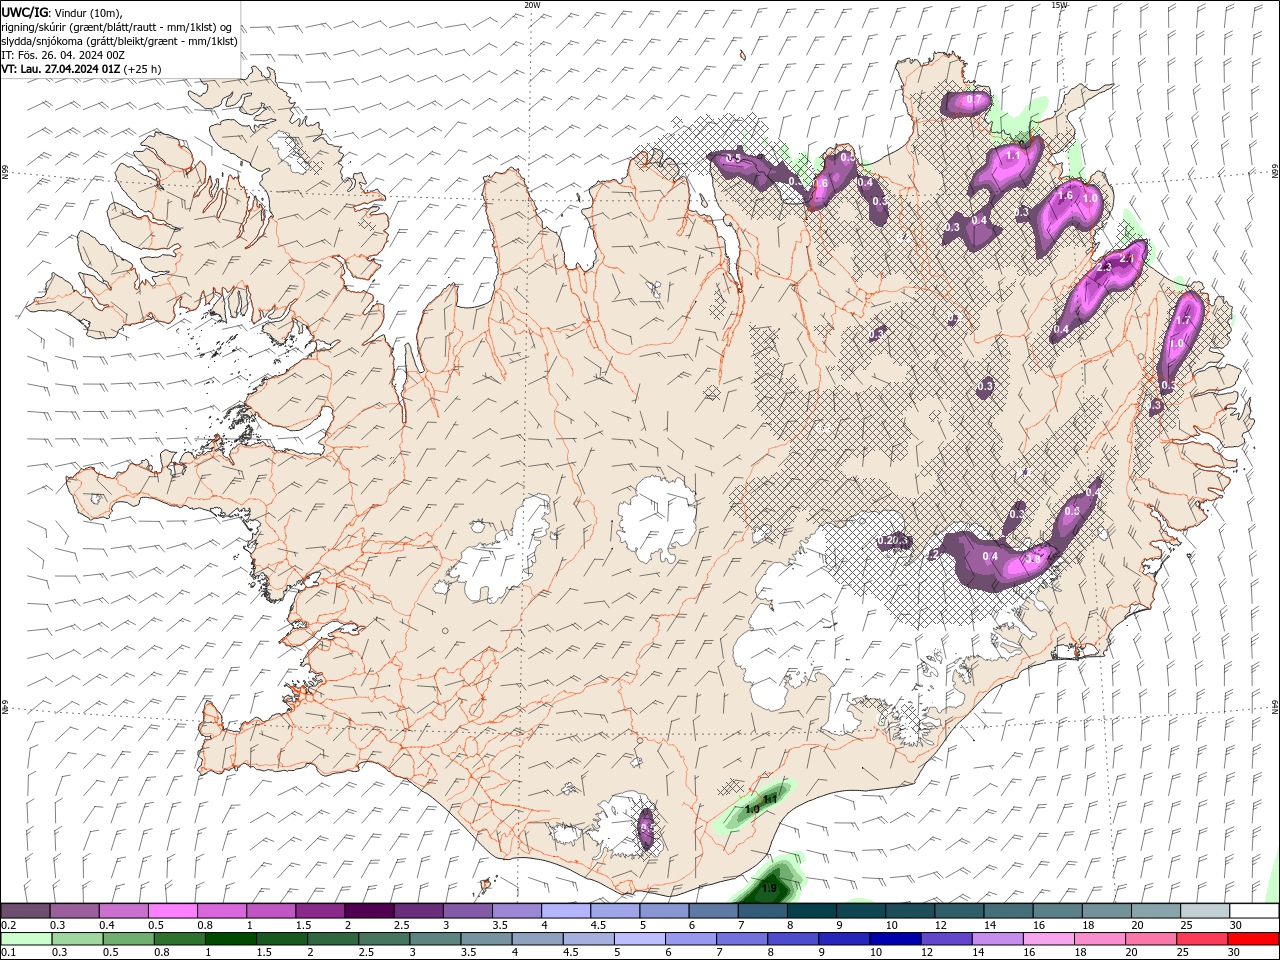The height and width of the screenshot is (960, 1280).
Task: Select top legend swatch between 6 and 7
Action: [x=713, y=911]
